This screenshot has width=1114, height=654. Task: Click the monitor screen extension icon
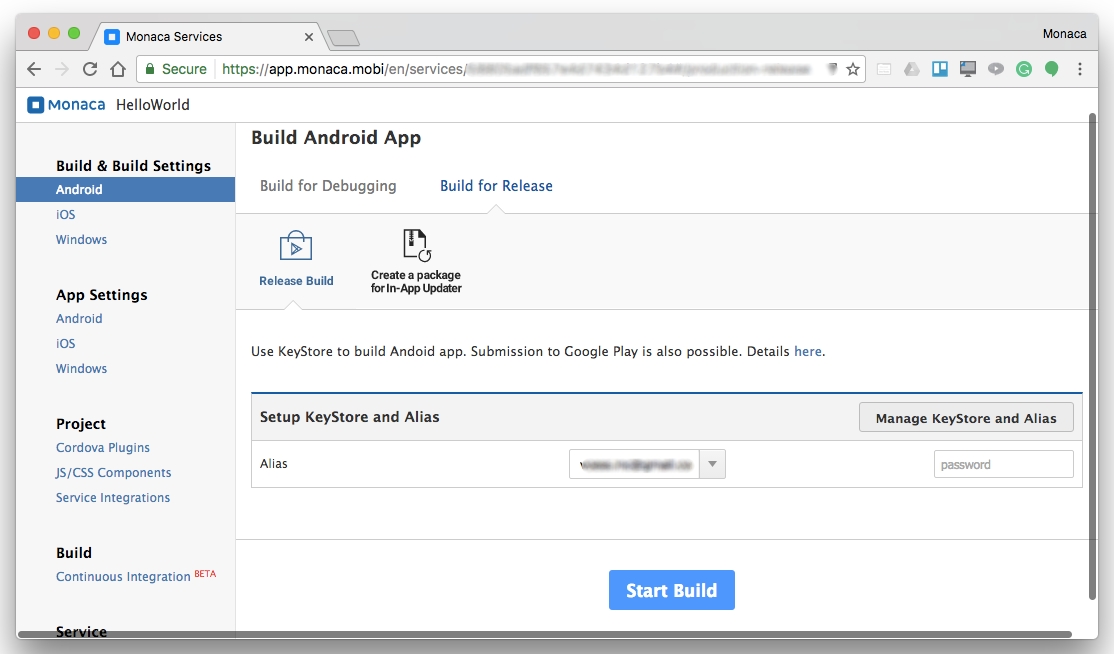(x=968, y=69)
